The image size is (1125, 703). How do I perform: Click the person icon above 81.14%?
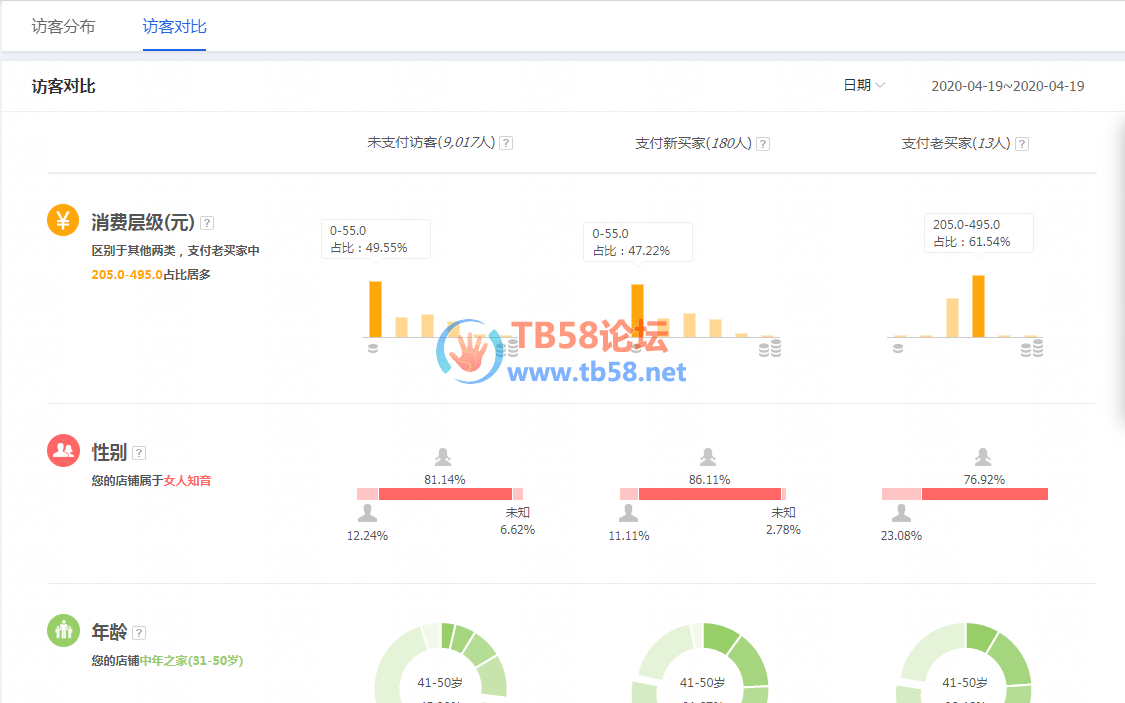(443, 456)
